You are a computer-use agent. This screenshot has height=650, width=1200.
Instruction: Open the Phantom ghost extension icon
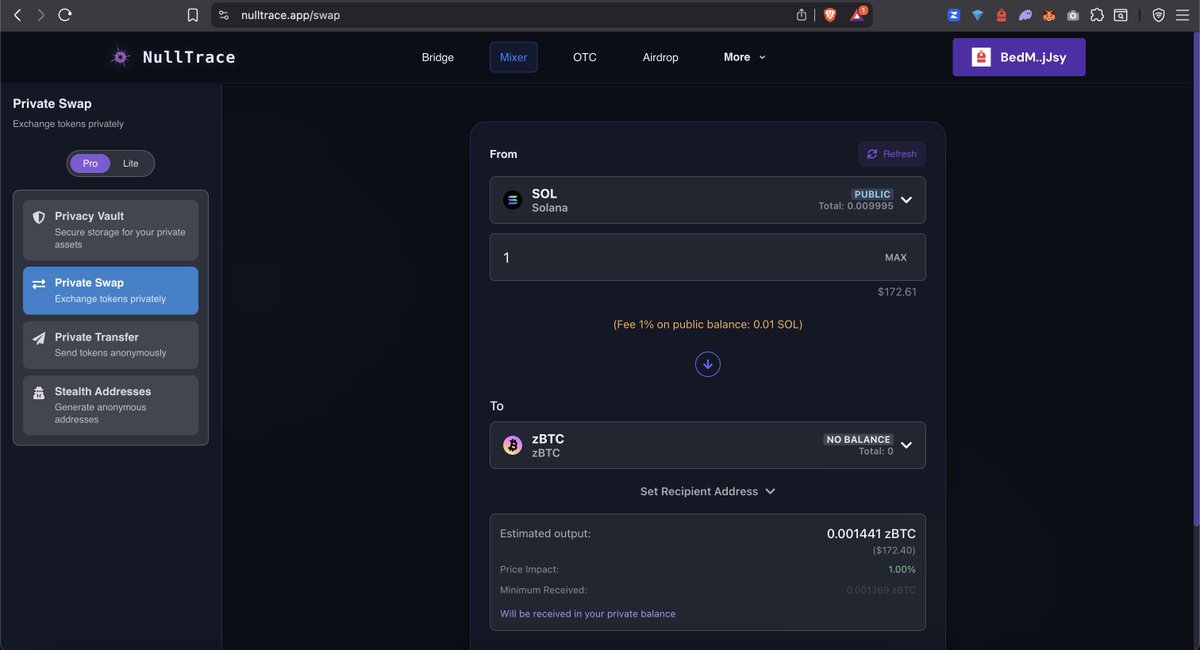pos(1025,15)
